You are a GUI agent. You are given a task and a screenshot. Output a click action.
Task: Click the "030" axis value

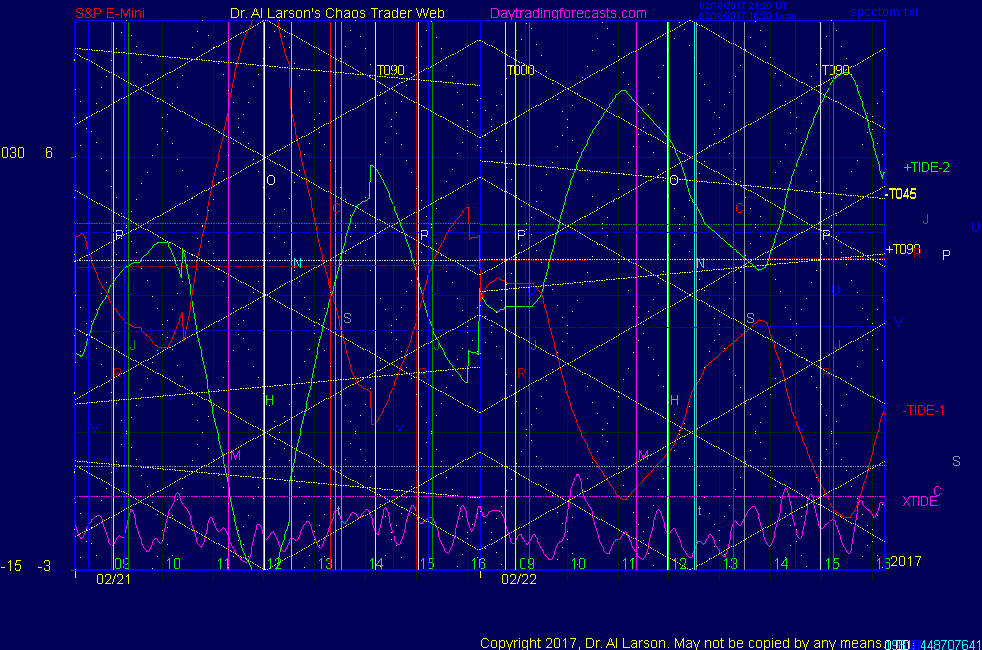(x=13, y=153)
